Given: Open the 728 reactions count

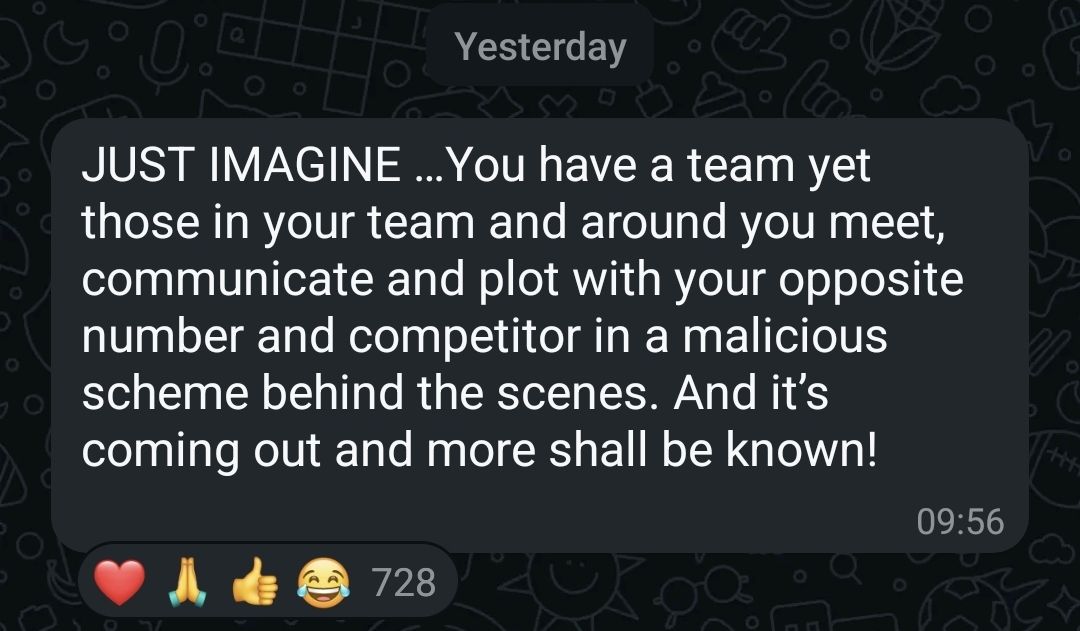Looking at the screenshot, I should tap(404, 582).
